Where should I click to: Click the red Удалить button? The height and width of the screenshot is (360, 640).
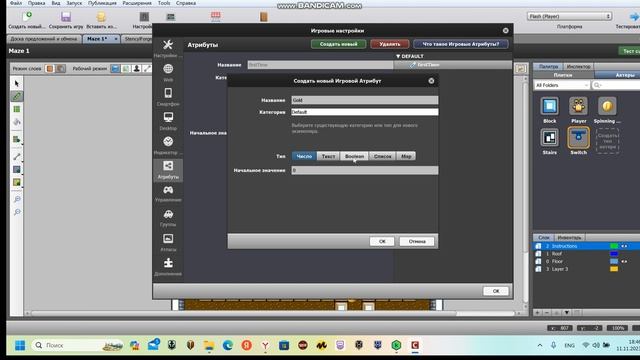click(390, 44)
